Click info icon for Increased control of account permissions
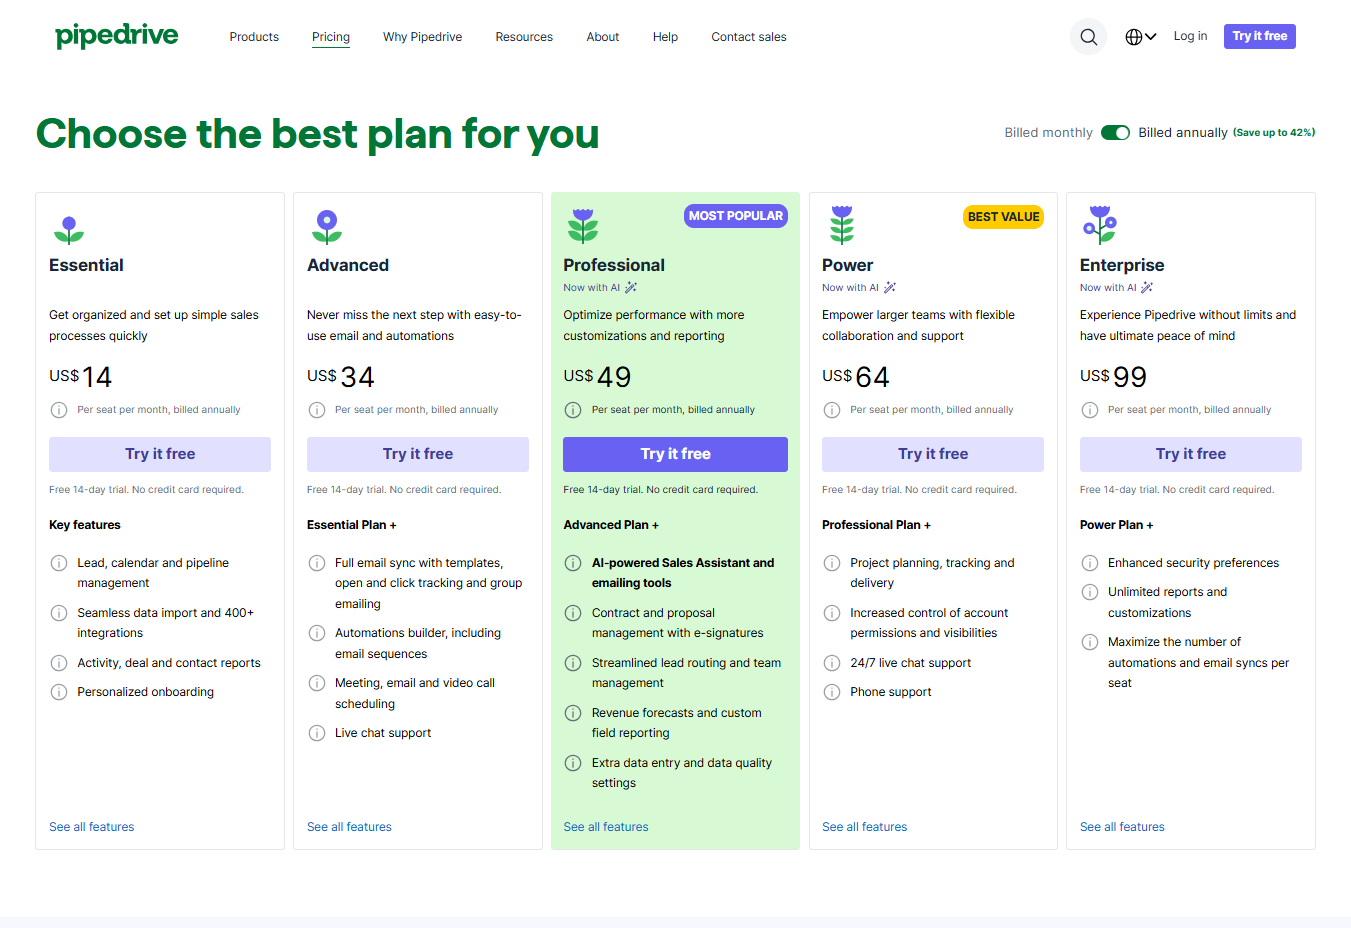The image size is (1351, 928). 832,613
